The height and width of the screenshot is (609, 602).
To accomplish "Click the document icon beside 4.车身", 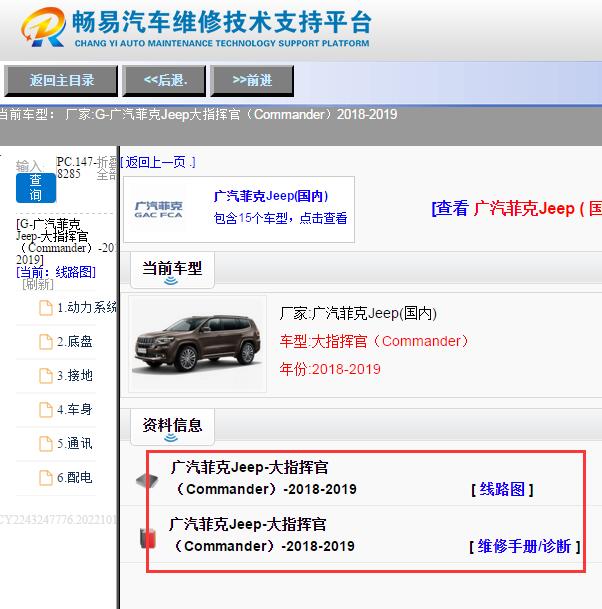I will [x=46, y=409].
